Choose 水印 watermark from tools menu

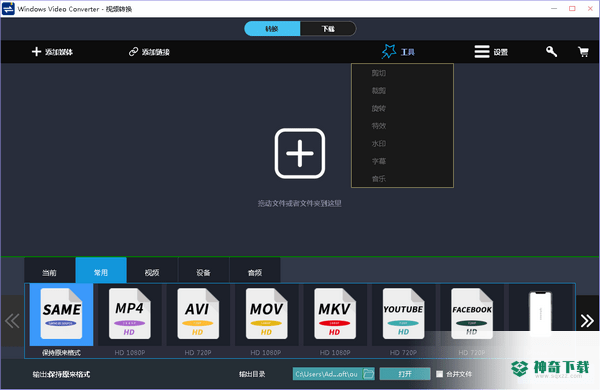[x=379, y=144]
